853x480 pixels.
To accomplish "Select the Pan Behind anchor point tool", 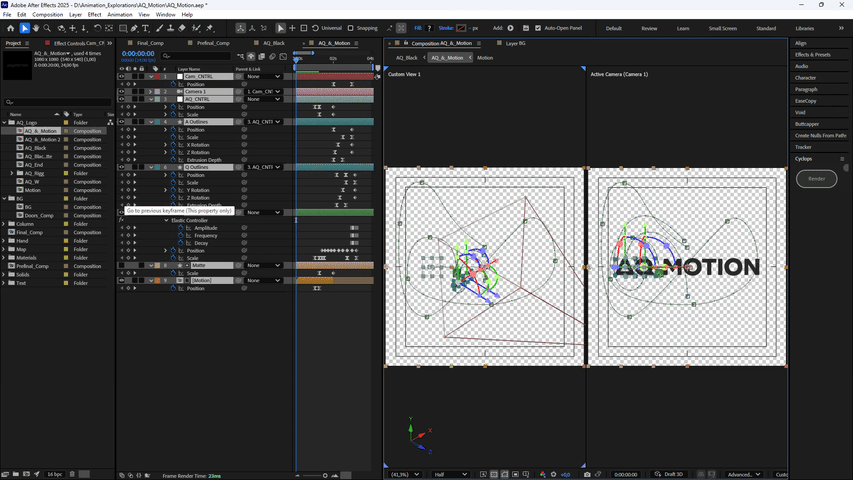I will pyautogui.click(x=109, y=28).
